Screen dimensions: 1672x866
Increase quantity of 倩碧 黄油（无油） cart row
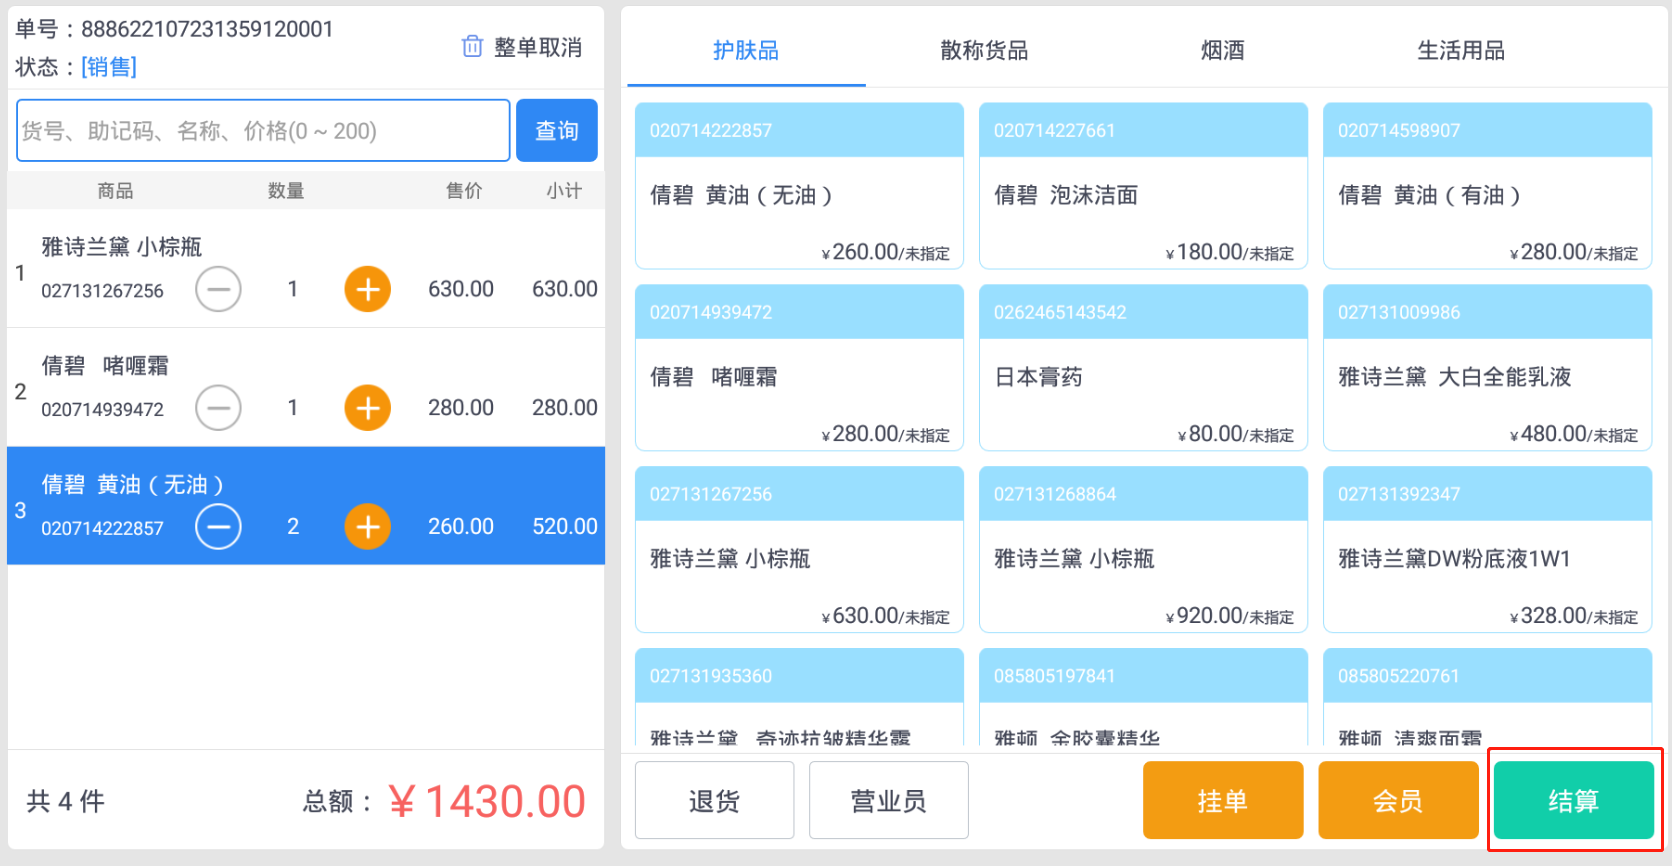pos(368,526)
